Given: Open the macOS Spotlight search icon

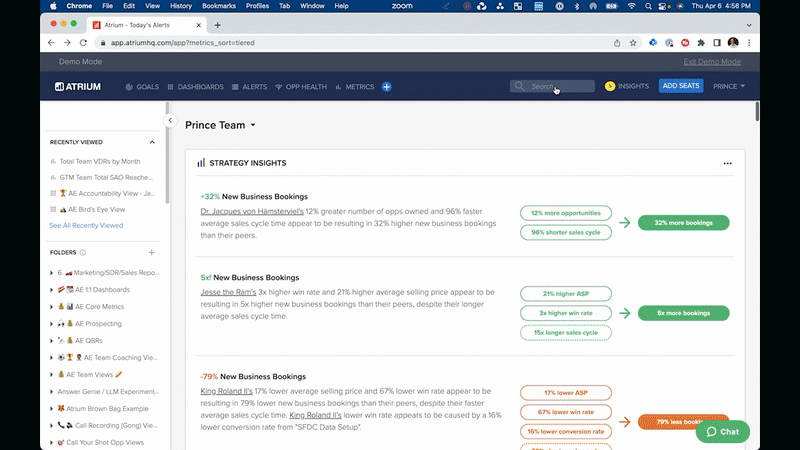Looking at the screenshot, I should (648, 6).
